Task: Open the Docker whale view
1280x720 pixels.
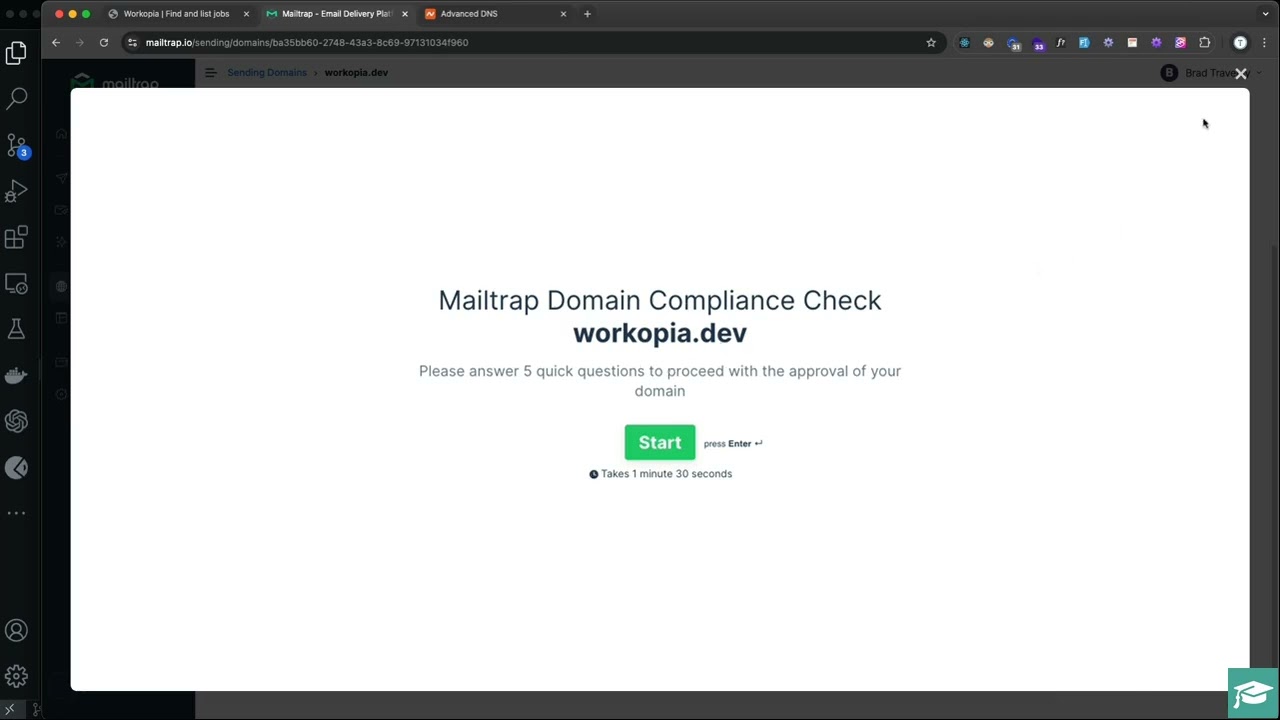Action: pos(16,376)
